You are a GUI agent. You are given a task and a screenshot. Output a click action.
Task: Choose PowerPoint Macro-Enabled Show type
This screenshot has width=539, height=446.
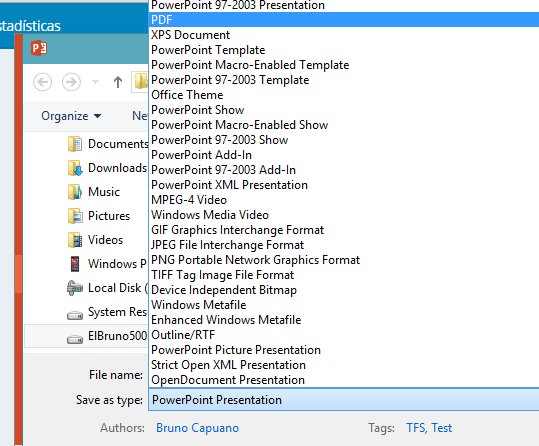tap(344, 125)
